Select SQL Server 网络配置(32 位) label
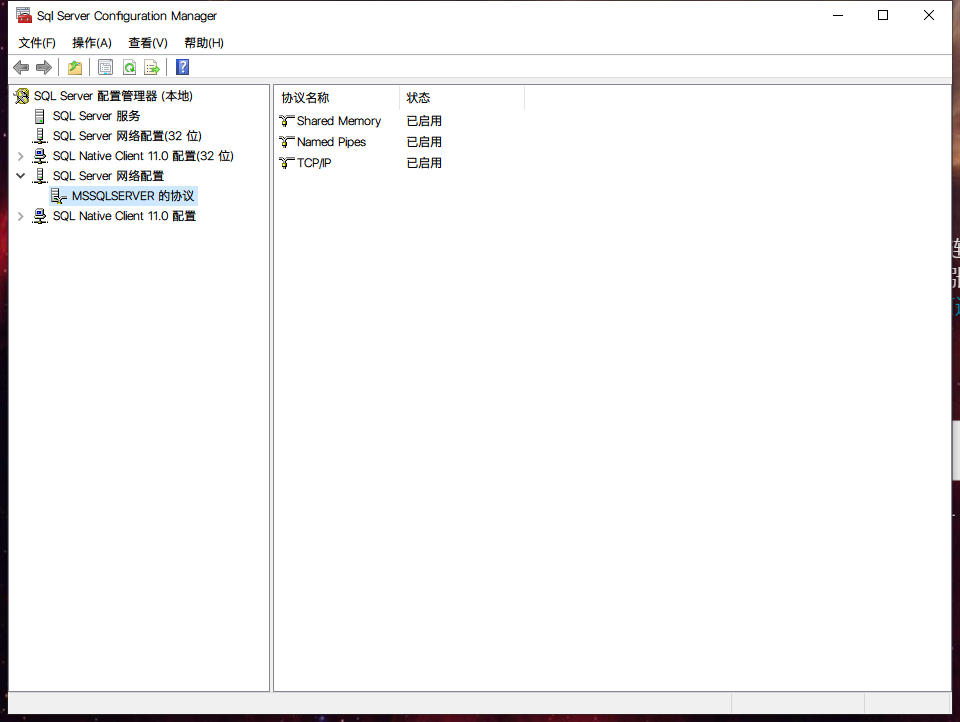960x722 pixels. [127, 136]
